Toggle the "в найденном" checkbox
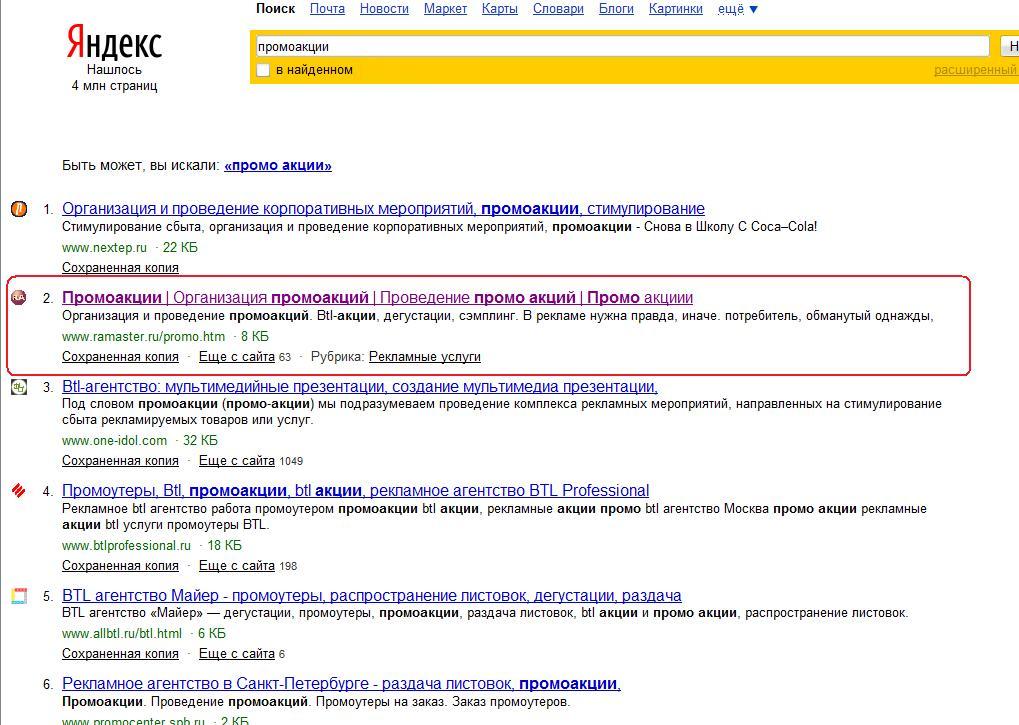Screen dimensions: 1019x725 [263, 70]
